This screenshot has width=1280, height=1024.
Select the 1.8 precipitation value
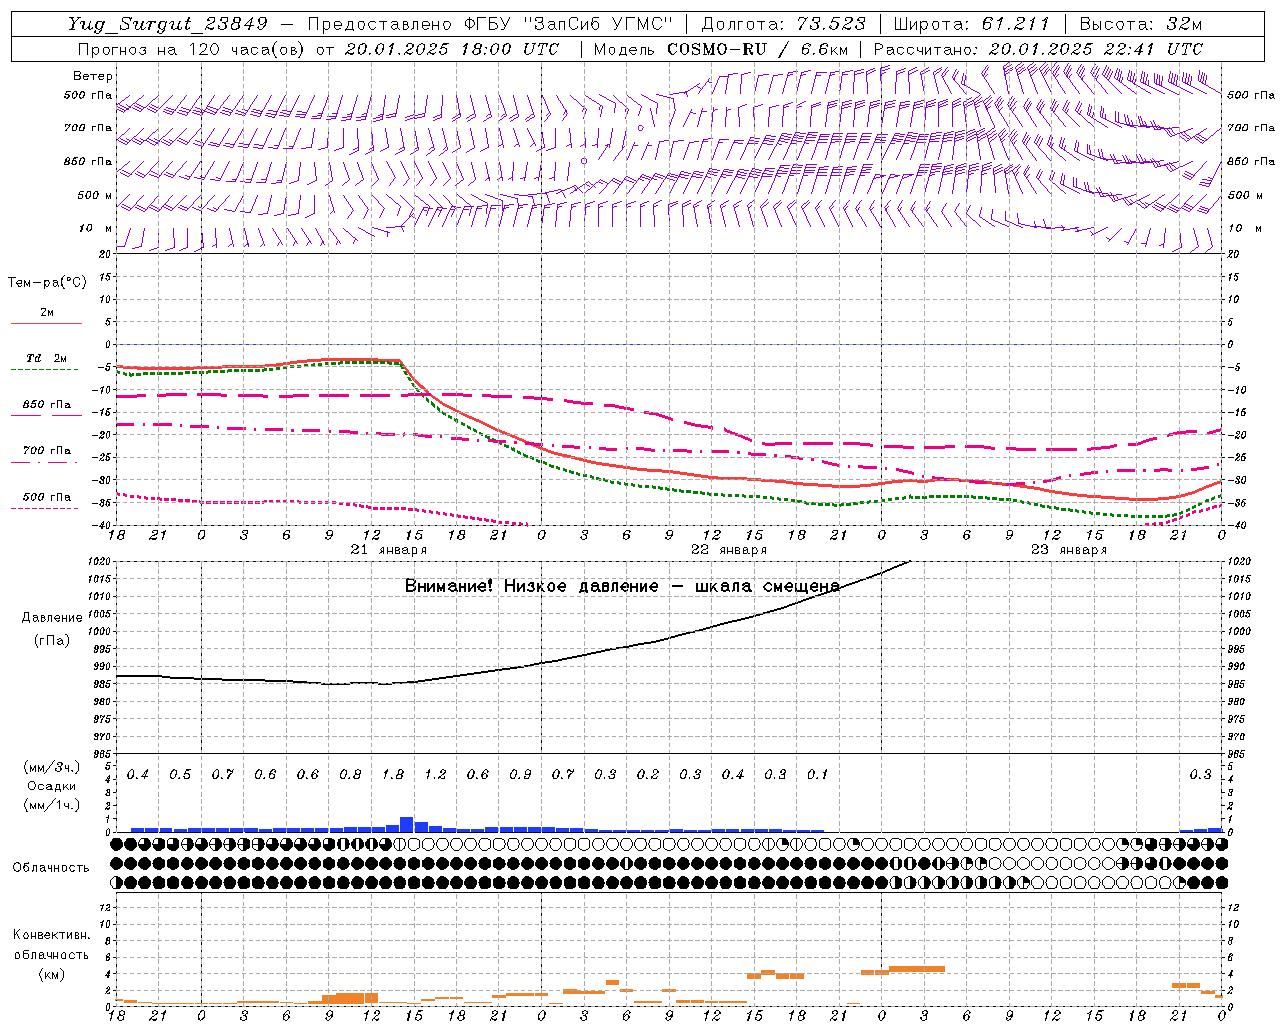[393, 775]
